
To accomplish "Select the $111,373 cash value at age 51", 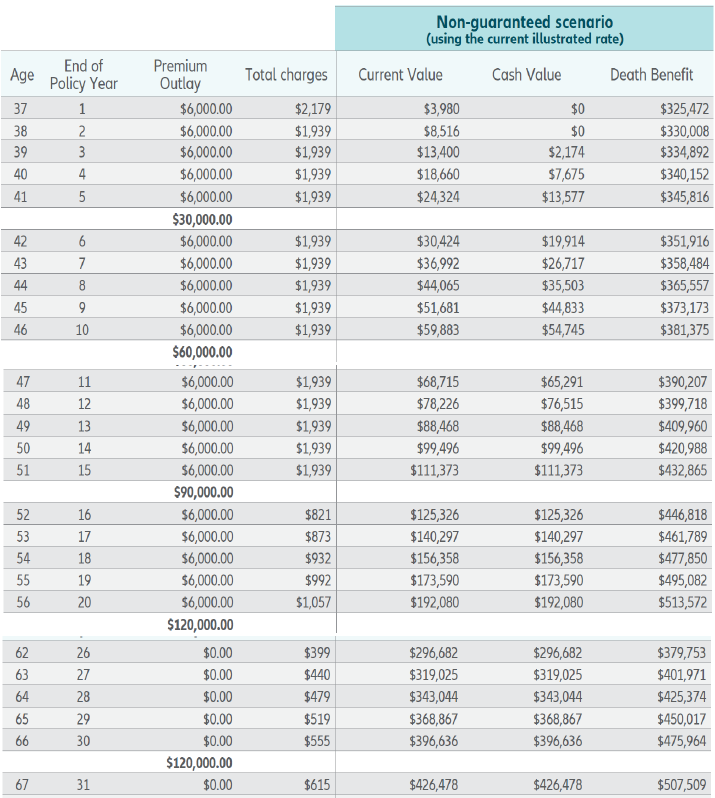I will pyautogui.click(x=558, y=470).
